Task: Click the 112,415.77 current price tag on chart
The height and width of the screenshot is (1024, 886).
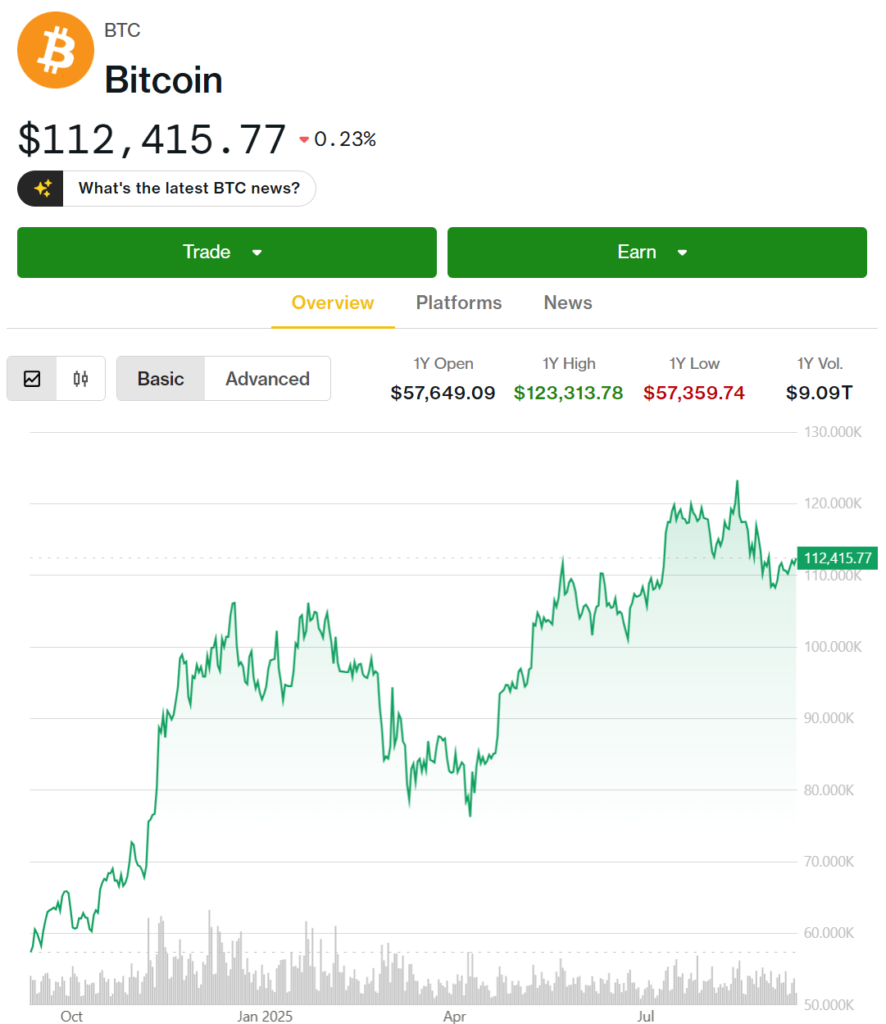Action: tap(838, 558)
